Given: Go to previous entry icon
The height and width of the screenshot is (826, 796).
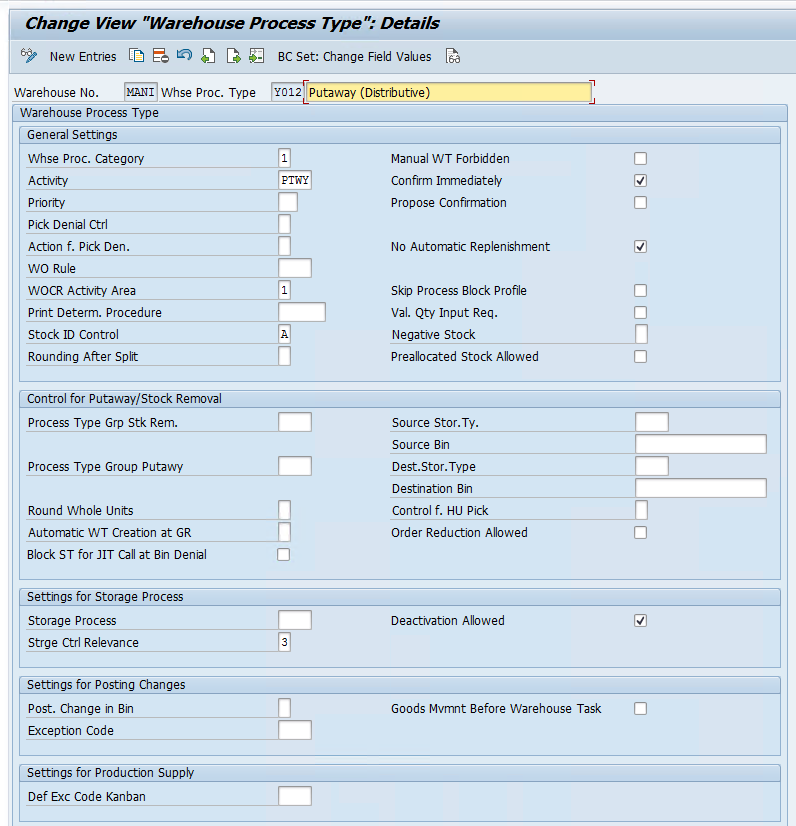Looking at the screenshot, I should [x=208, y=56].
